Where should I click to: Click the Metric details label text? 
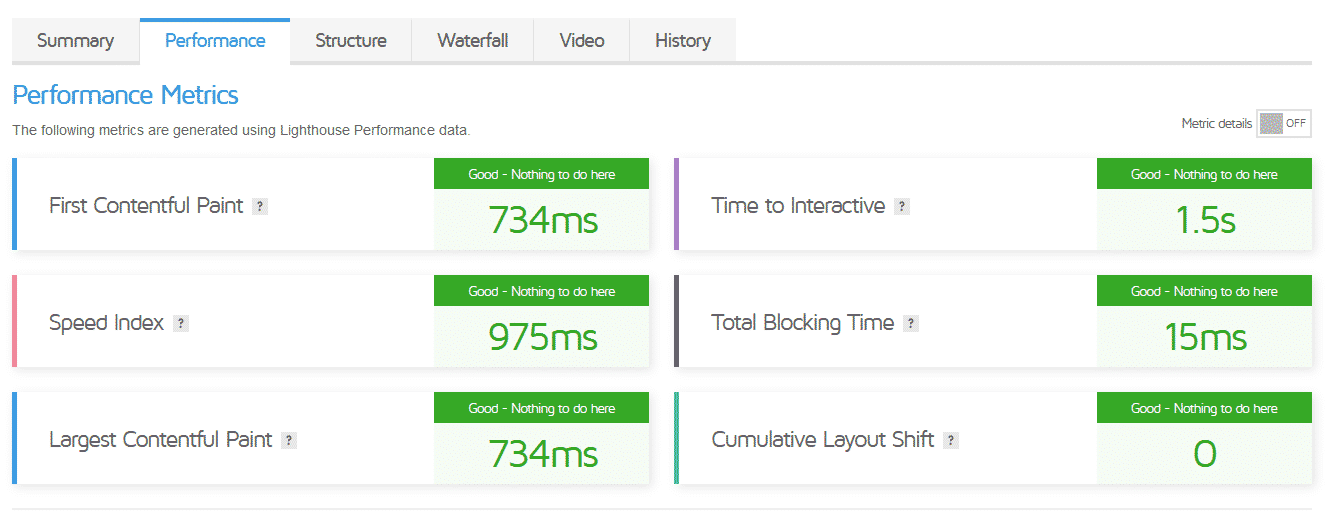tap(1216, 124)
